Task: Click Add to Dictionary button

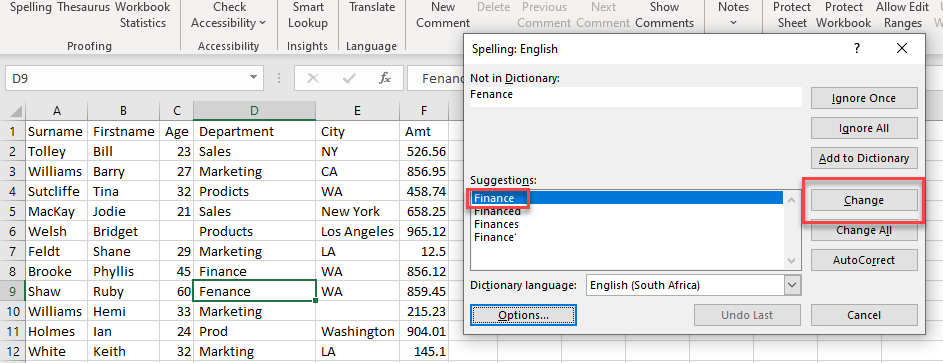Action: point(864,158)
